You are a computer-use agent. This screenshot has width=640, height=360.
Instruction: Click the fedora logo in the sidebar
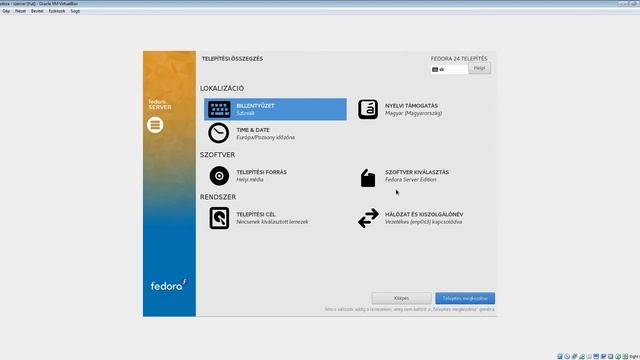(x=169, y=285)
